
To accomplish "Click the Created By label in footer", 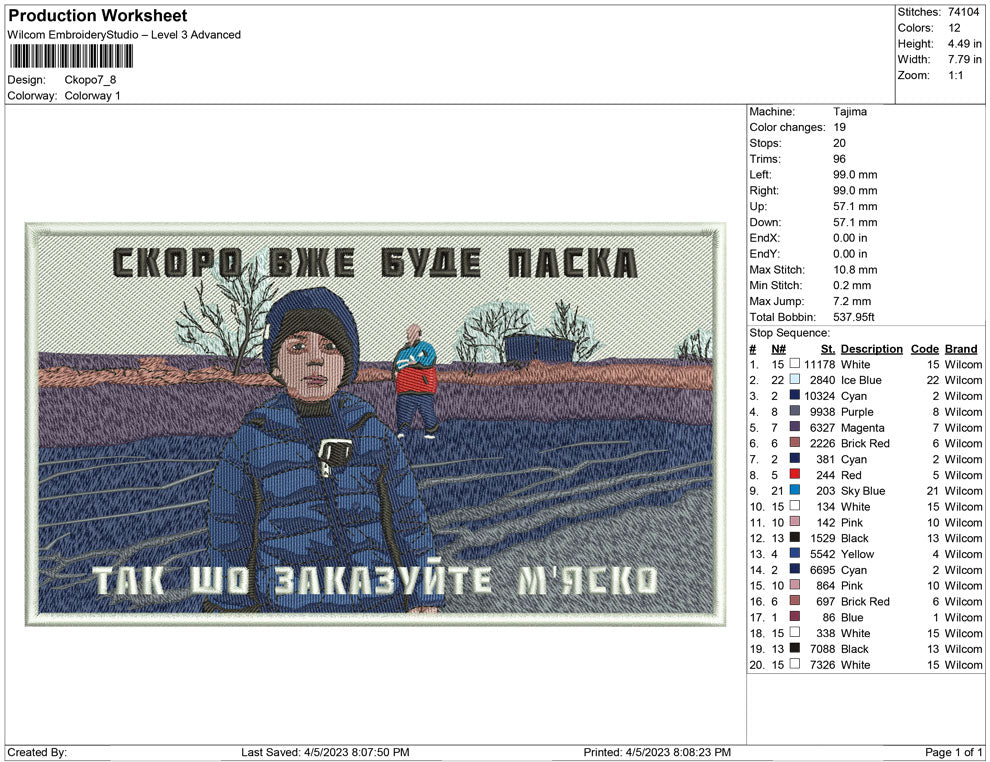I will (37, 752).
